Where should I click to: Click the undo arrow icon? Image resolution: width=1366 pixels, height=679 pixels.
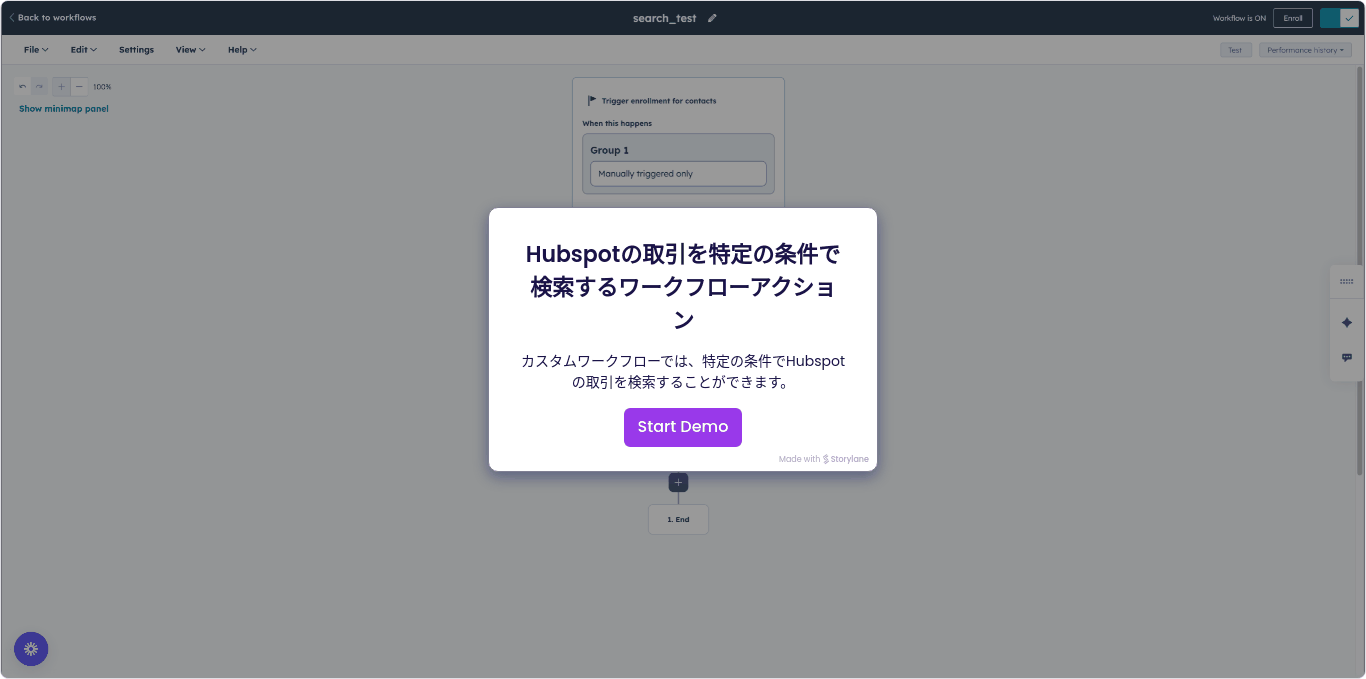tap(23, 87)
